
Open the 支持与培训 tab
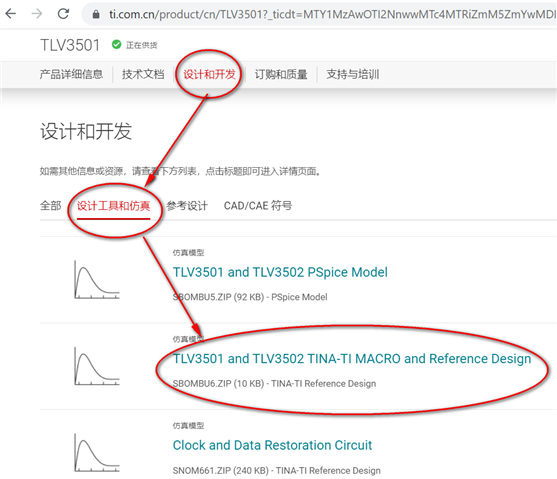pos(353,74)
